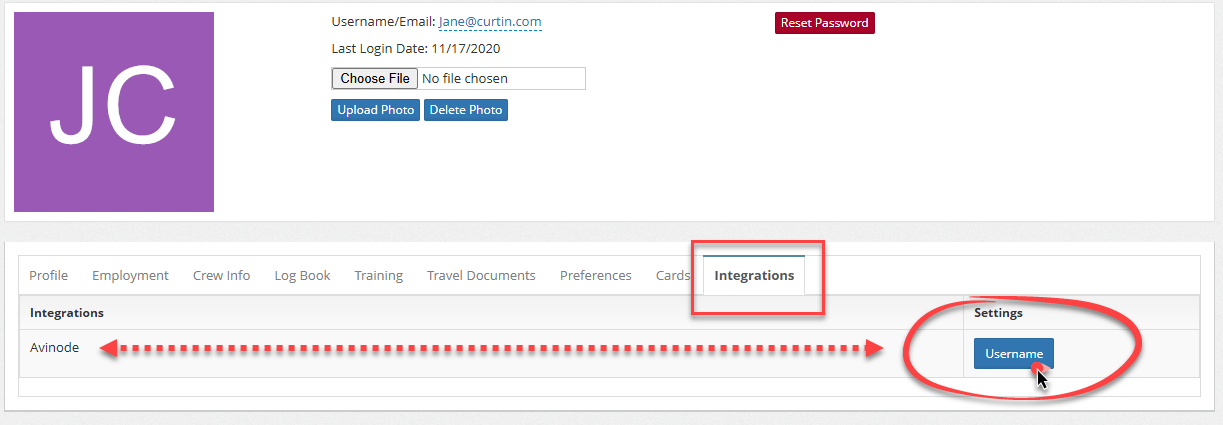This screenshot has height=425, width=1223.
Task: Click the Jane@curtin.com email link
Action: [490, 22]
